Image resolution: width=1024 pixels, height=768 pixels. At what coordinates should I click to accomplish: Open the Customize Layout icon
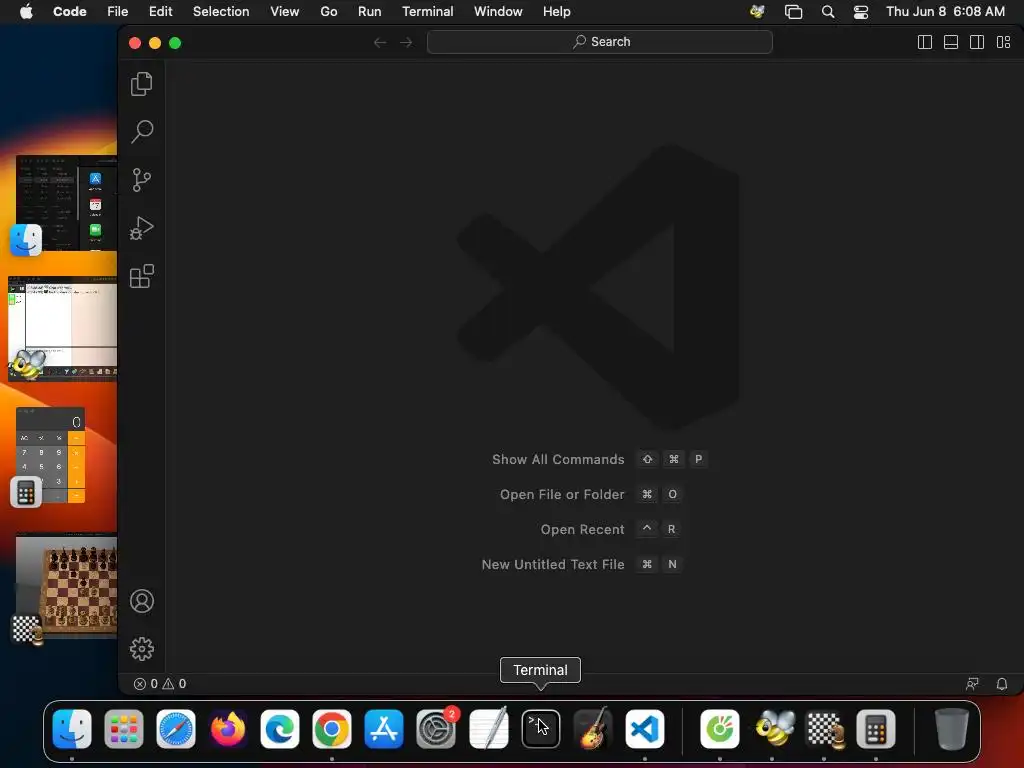point(1004,42)
